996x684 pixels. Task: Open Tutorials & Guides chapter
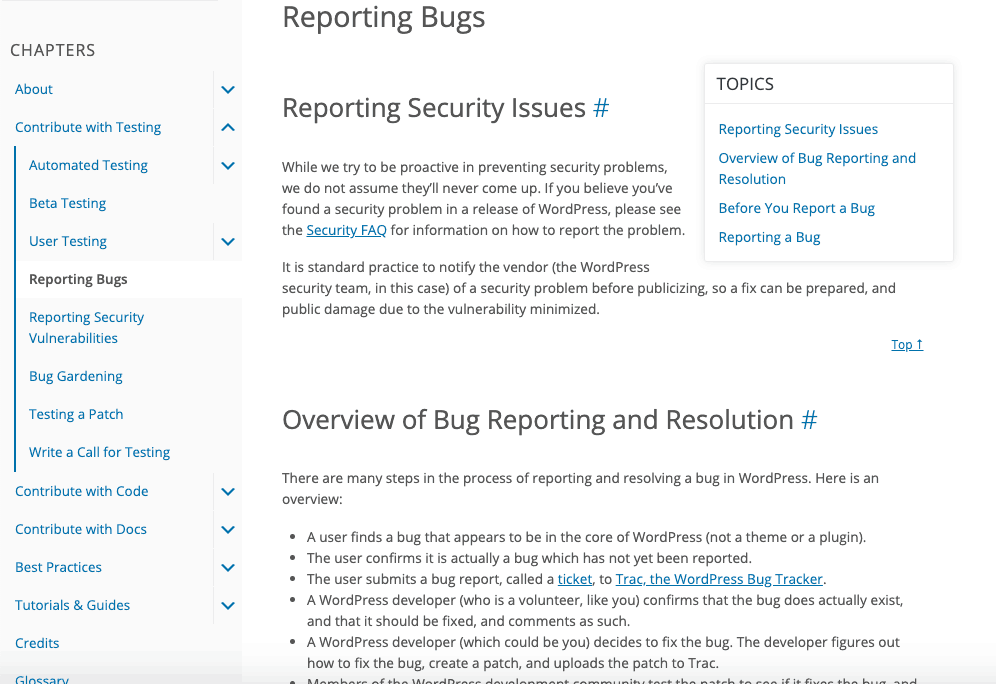(72, 606)
